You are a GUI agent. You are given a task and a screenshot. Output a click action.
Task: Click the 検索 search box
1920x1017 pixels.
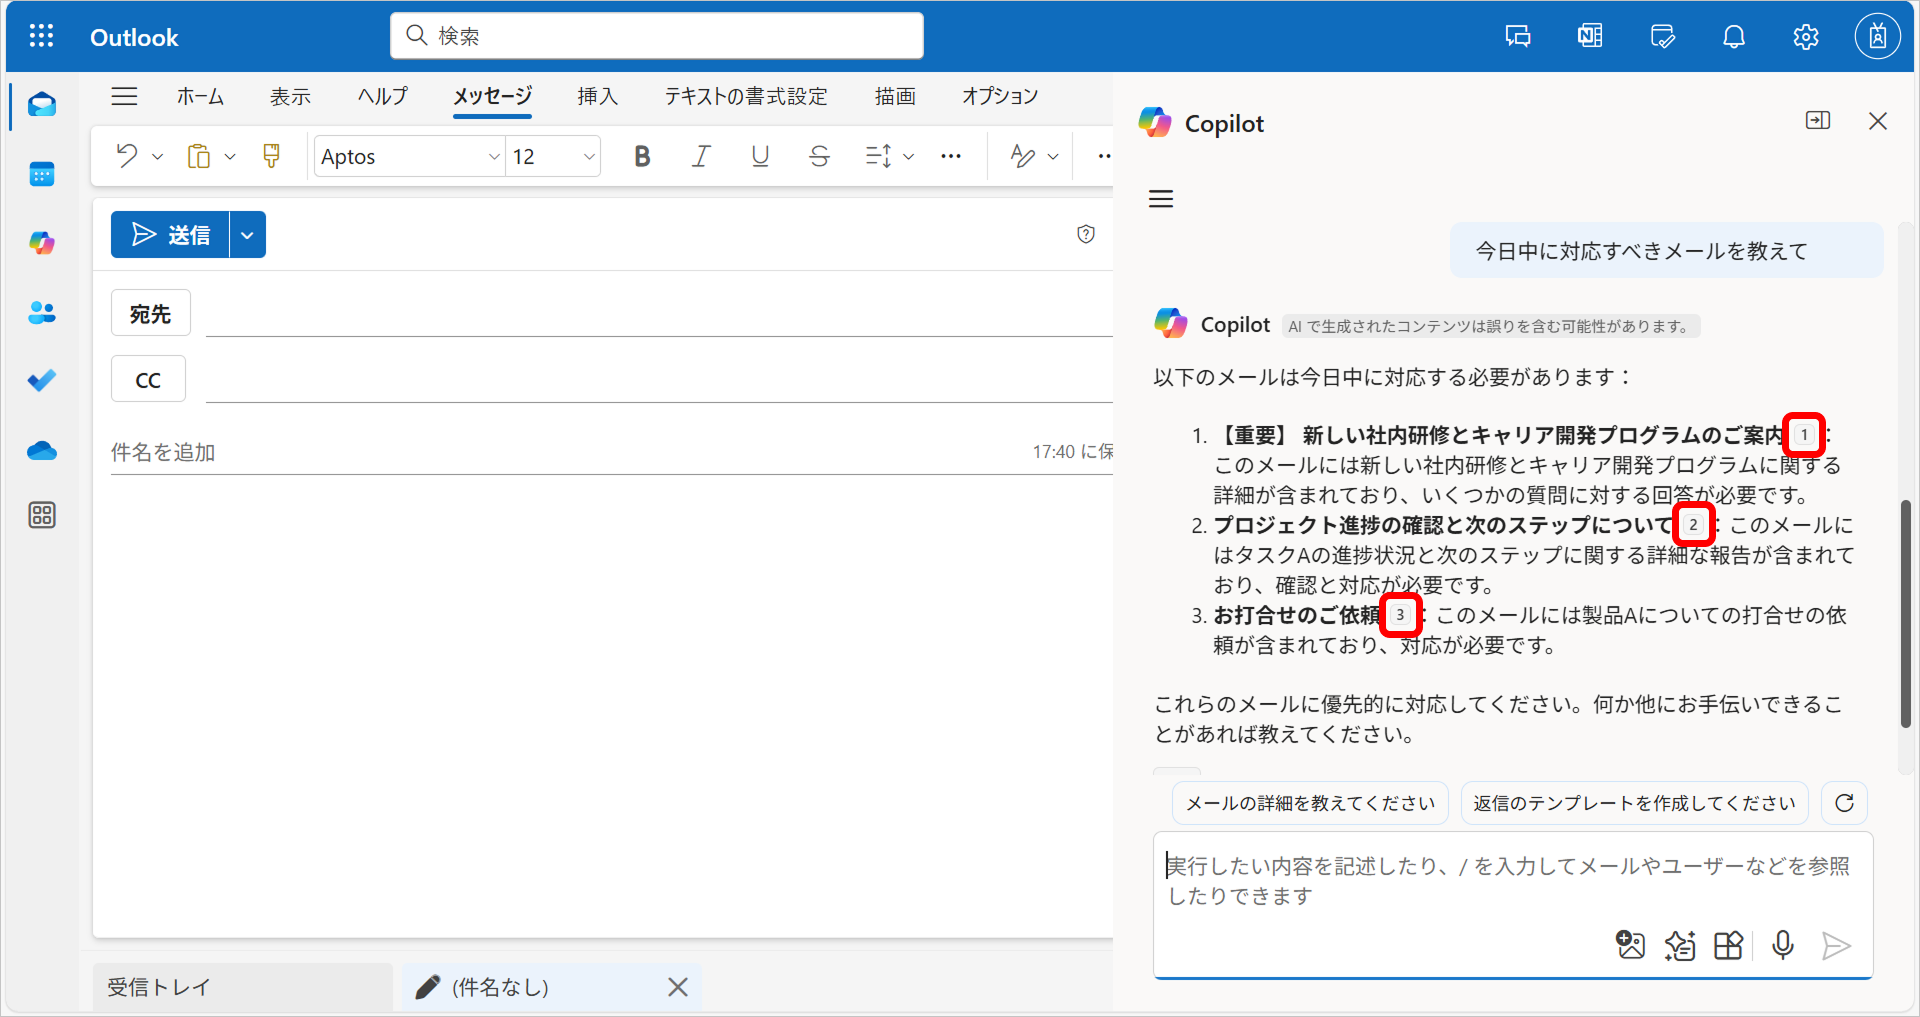coord(657,36)
